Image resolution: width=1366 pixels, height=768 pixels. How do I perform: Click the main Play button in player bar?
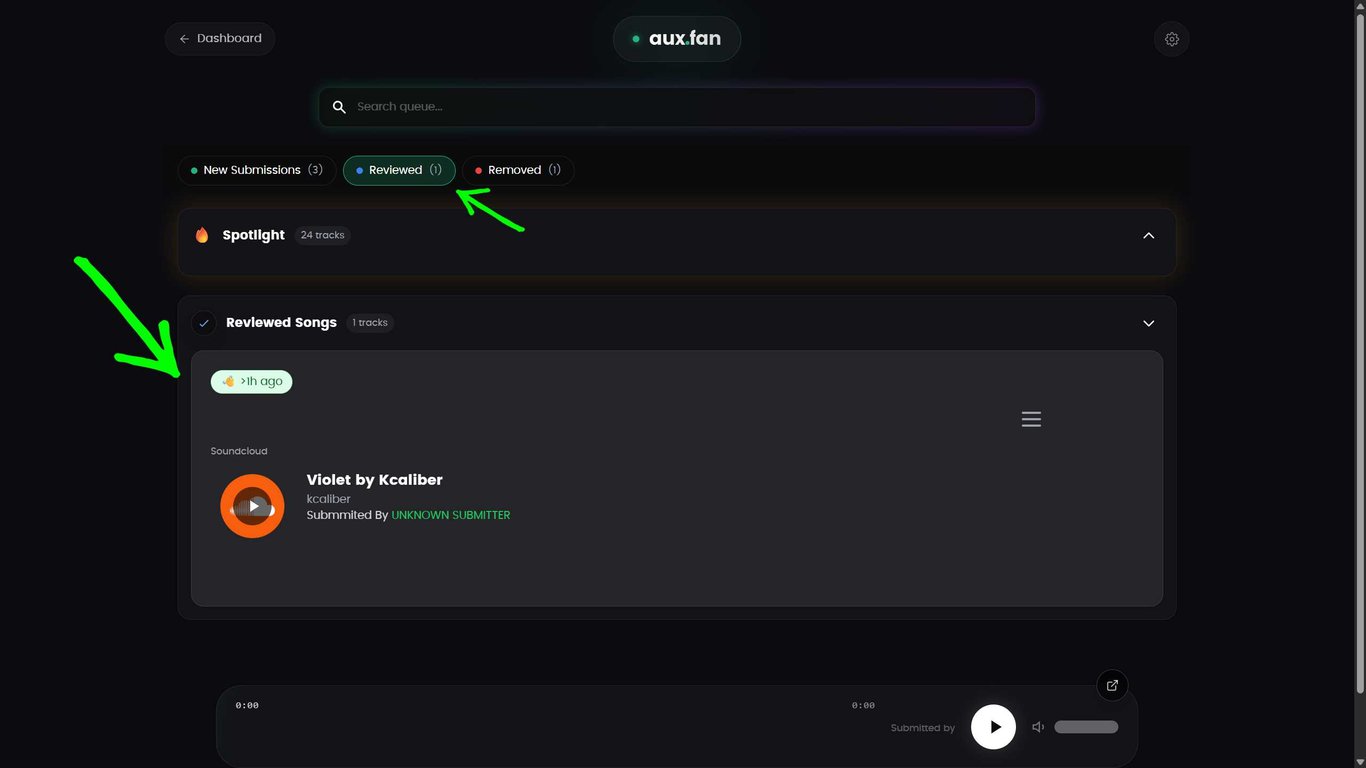pos(994,727)
